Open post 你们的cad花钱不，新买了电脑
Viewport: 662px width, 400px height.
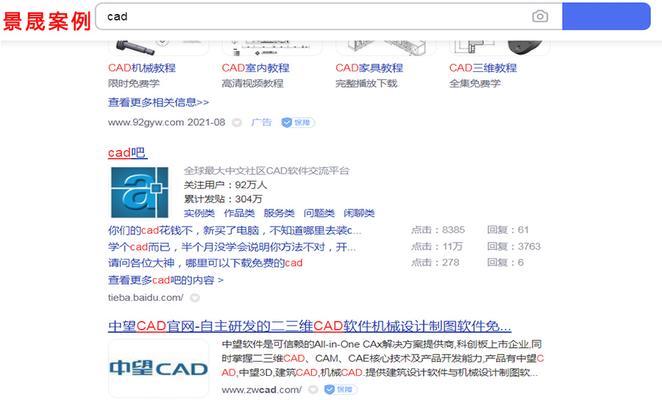[235, 231]
